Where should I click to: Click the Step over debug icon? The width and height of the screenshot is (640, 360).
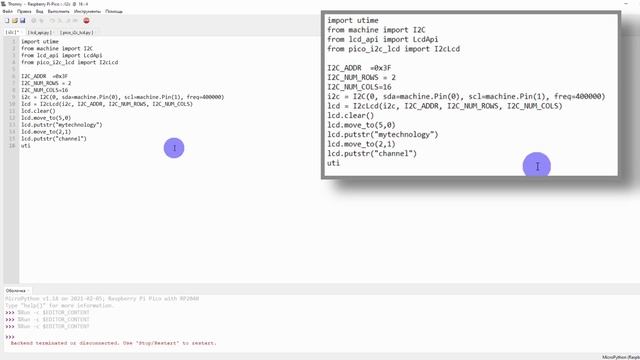(x=52, y=20)
